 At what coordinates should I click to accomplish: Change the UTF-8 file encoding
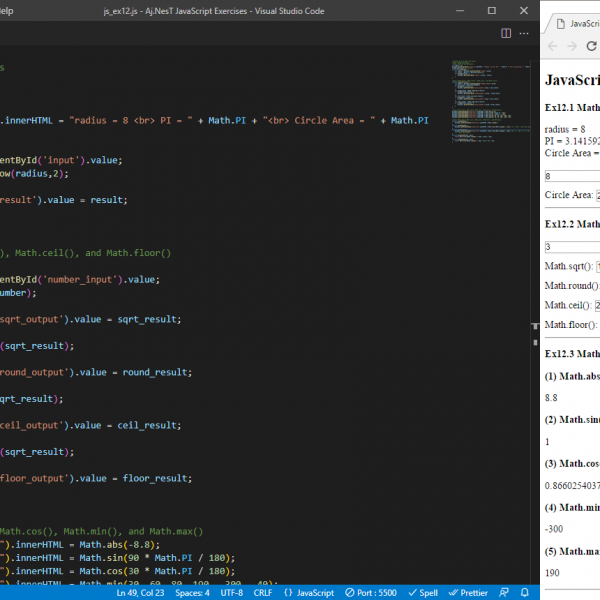coord(231,592)
